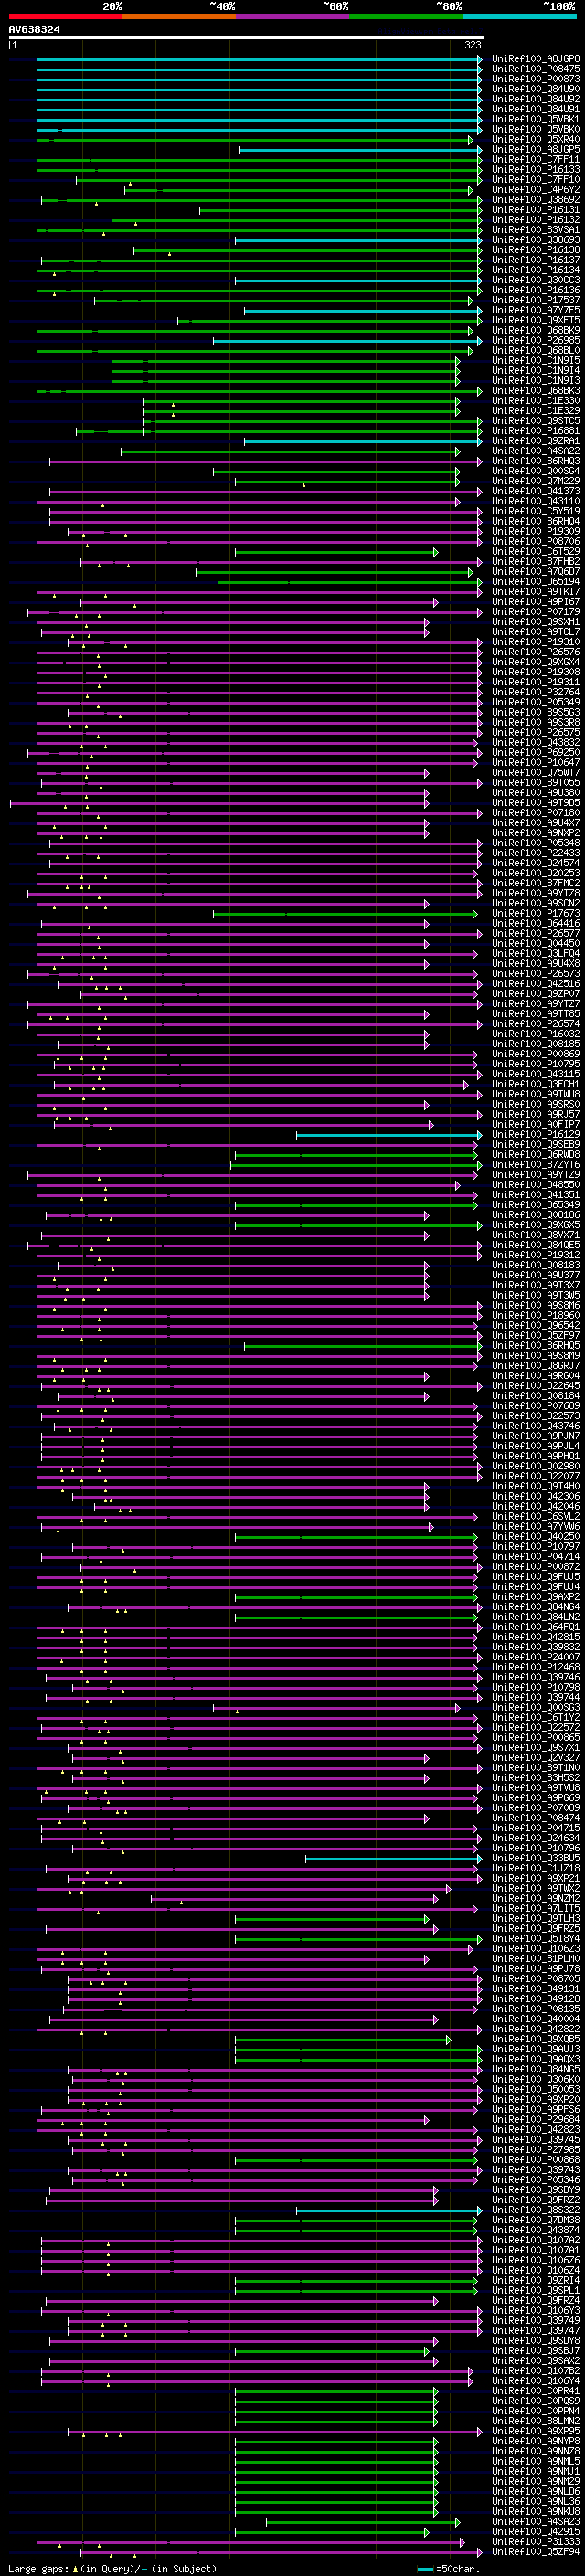Select the UniRef100_P19312 label

(536, 1255)
